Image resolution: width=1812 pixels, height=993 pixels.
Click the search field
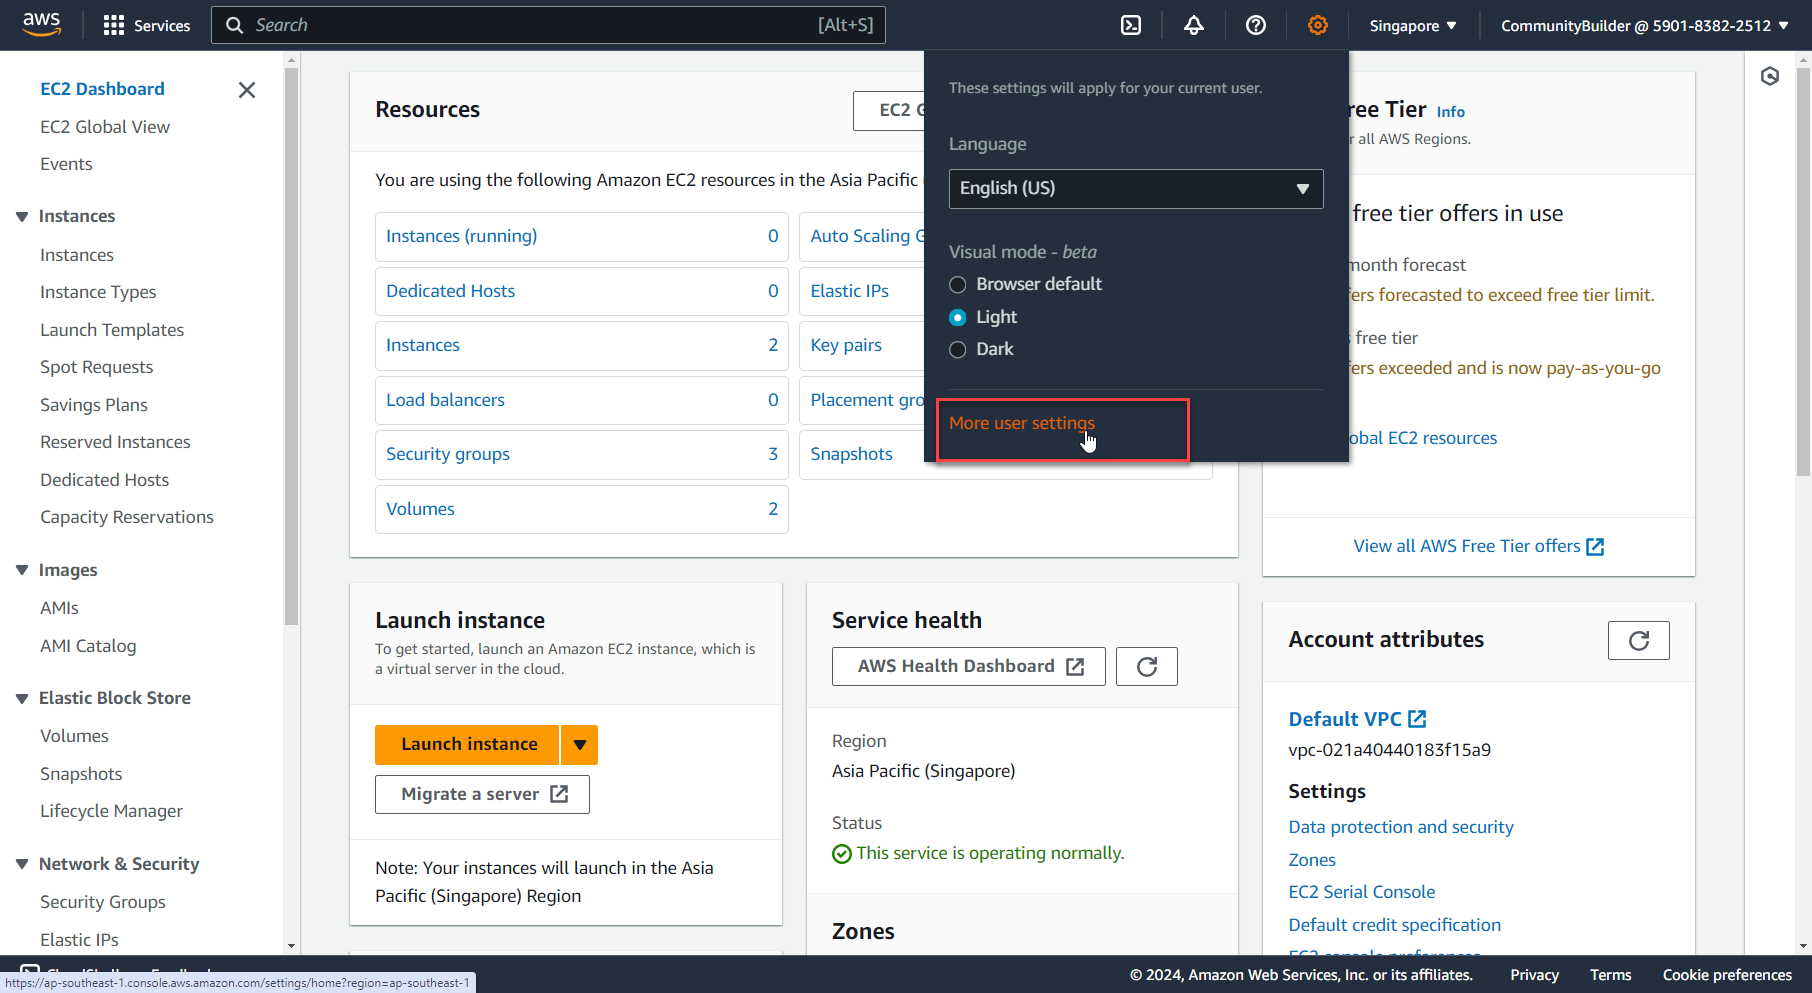click(x=548, y=24)
